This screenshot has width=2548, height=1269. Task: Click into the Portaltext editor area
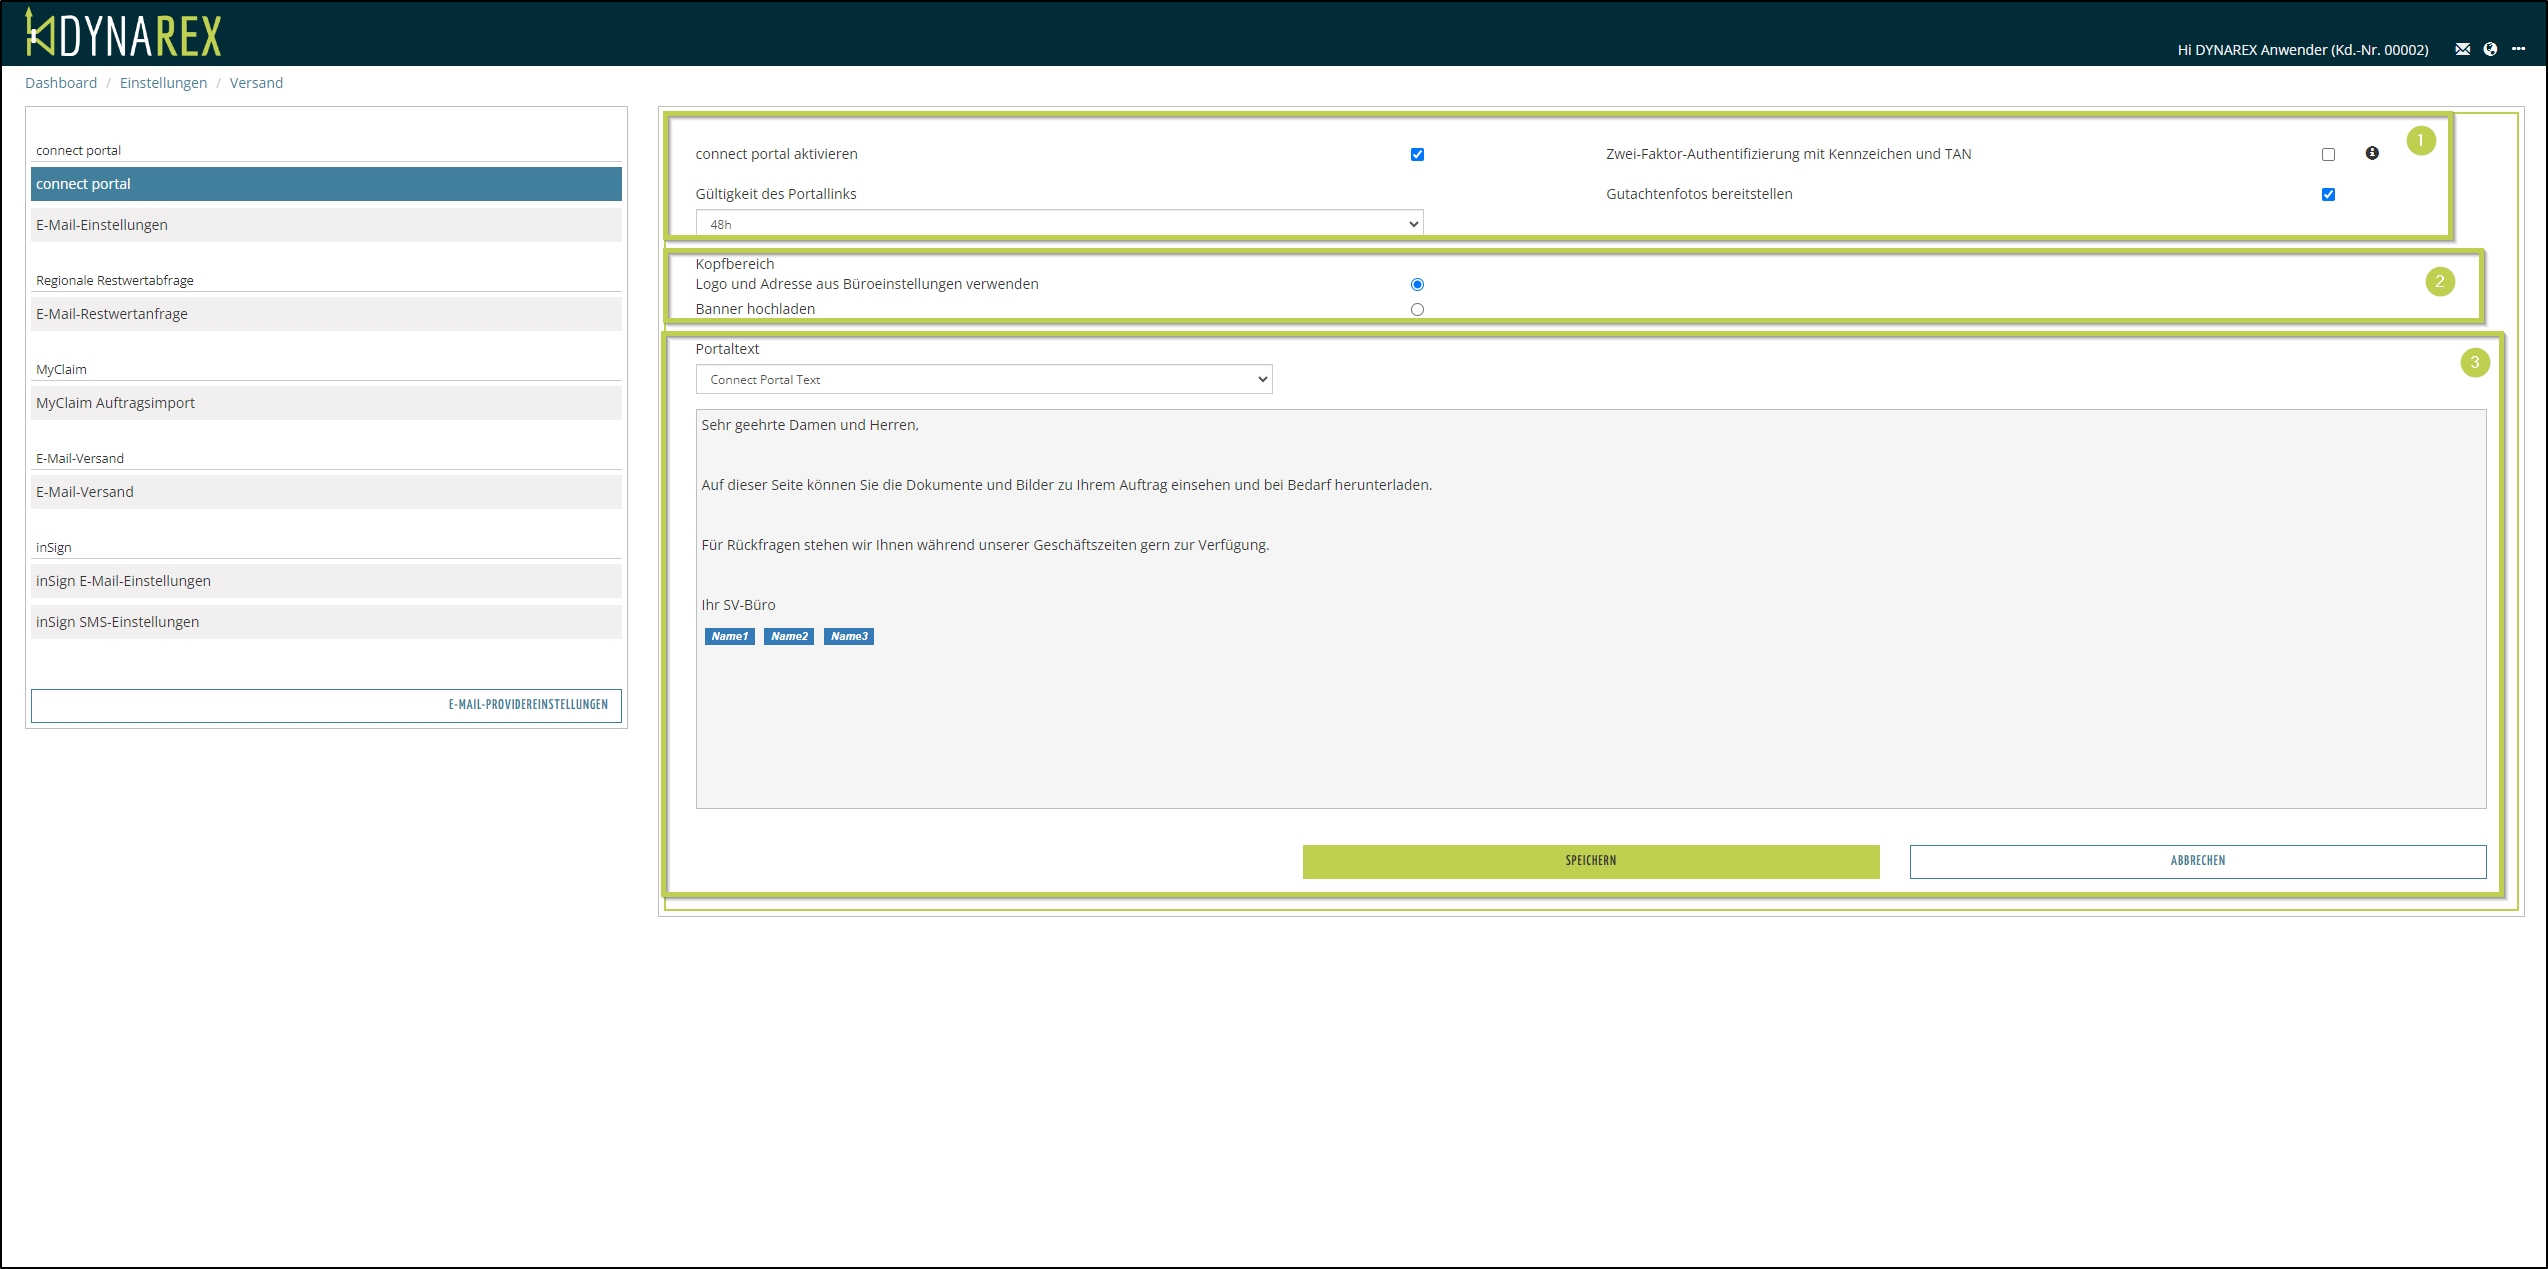tap(1590, 720)
